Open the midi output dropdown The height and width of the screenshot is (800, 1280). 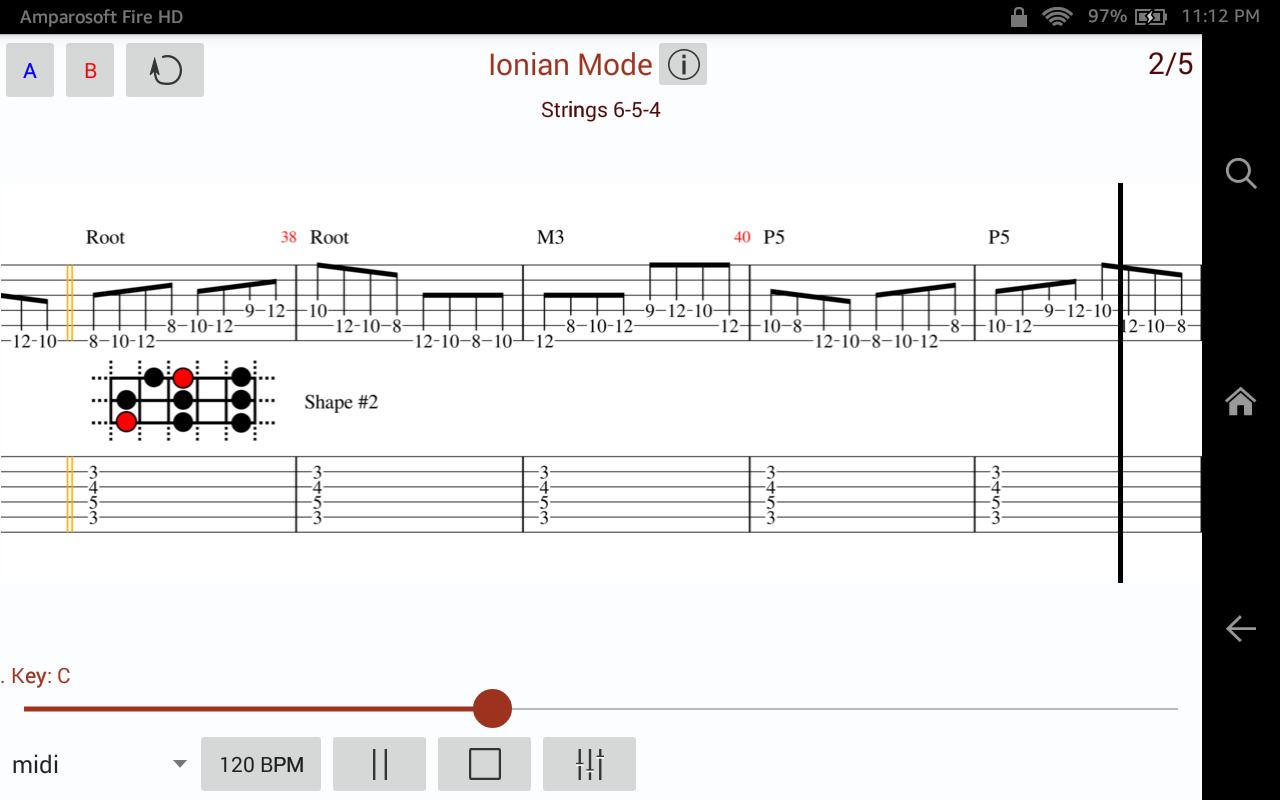[x=98, y=764]
